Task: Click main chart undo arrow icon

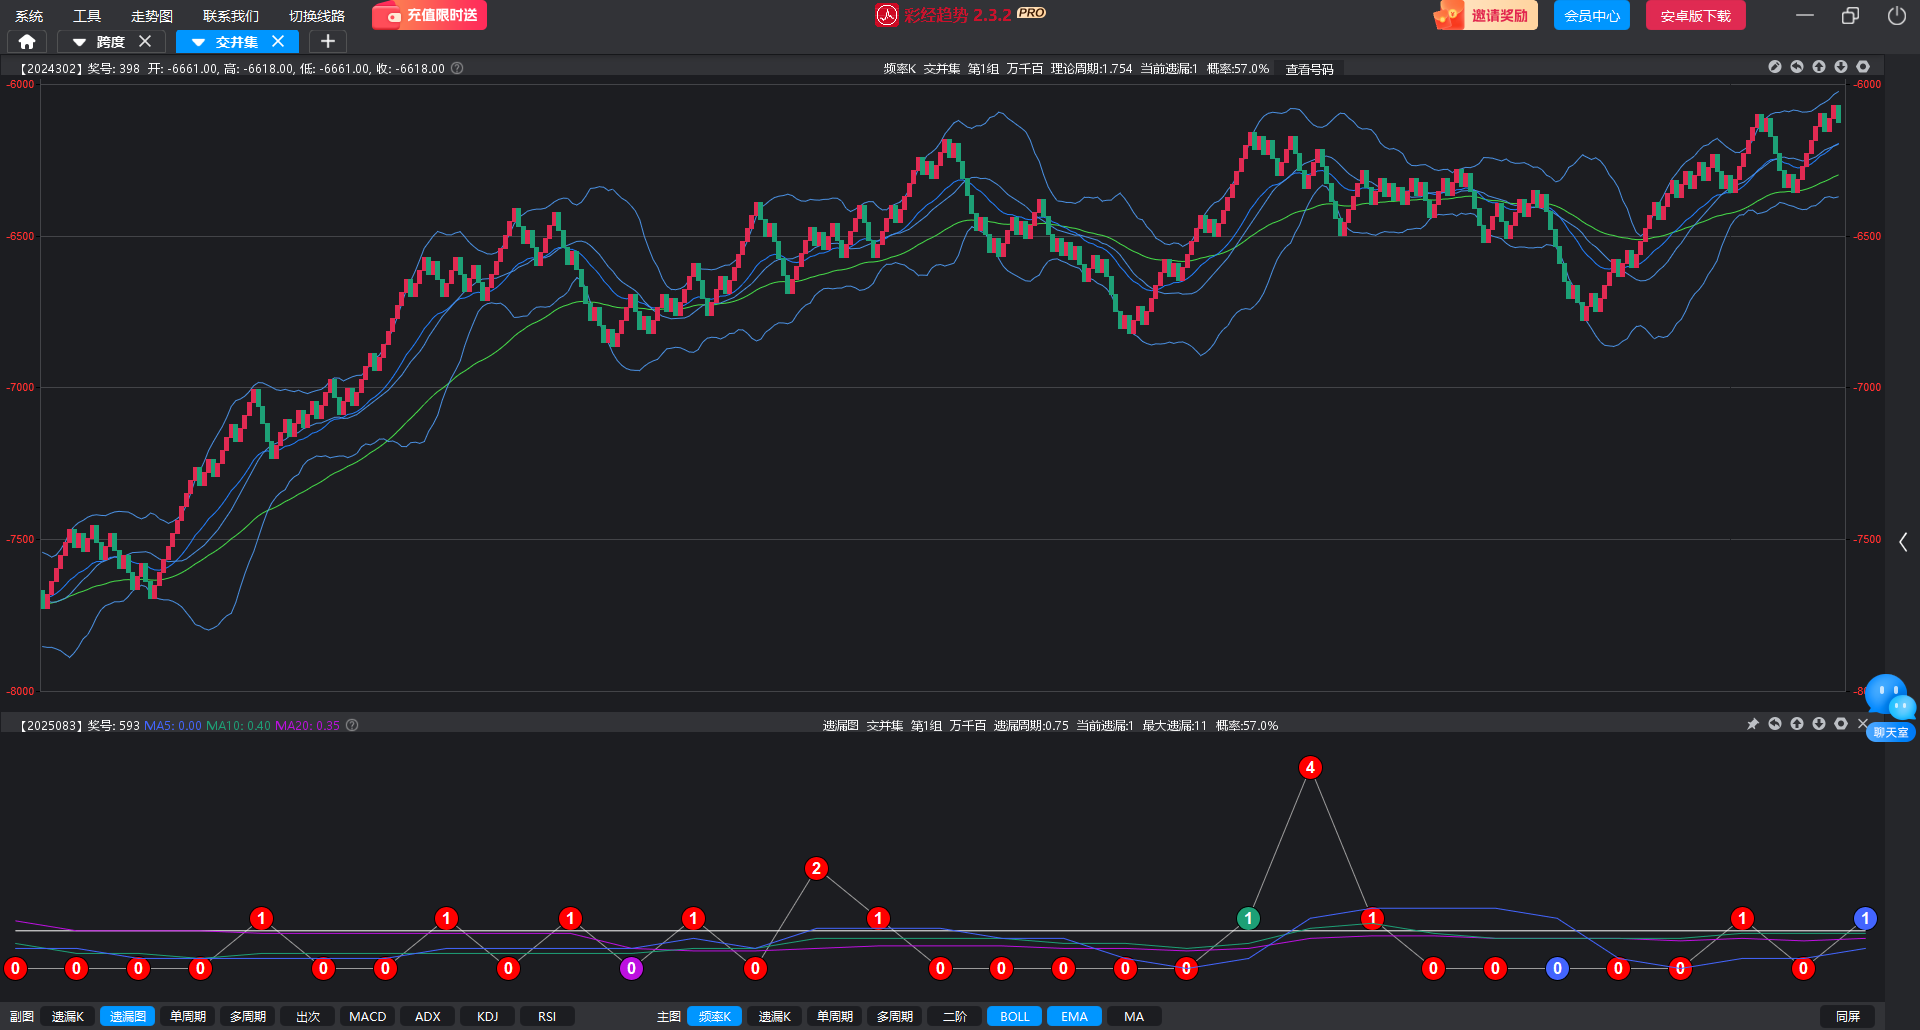Action: tap(1797, 67)
